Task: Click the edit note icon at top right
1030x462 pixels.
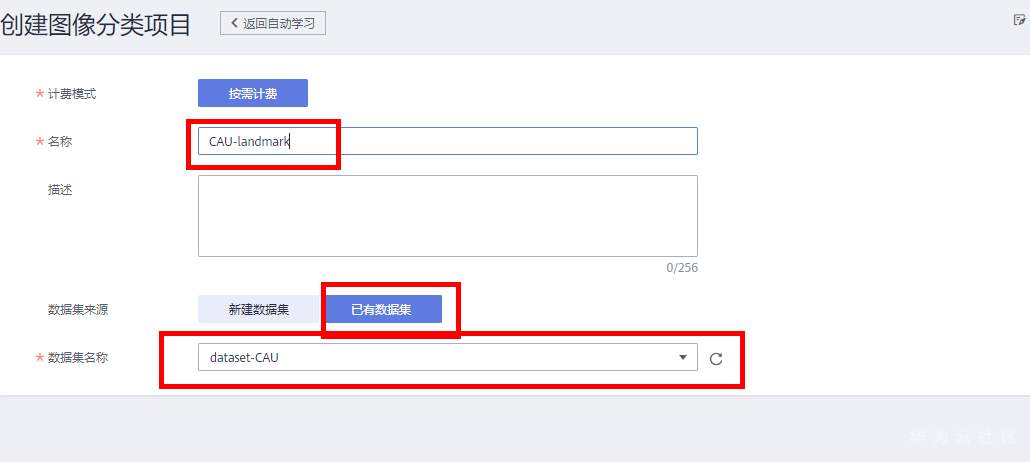Action: pyautogui.click(x=1020, y=19)
